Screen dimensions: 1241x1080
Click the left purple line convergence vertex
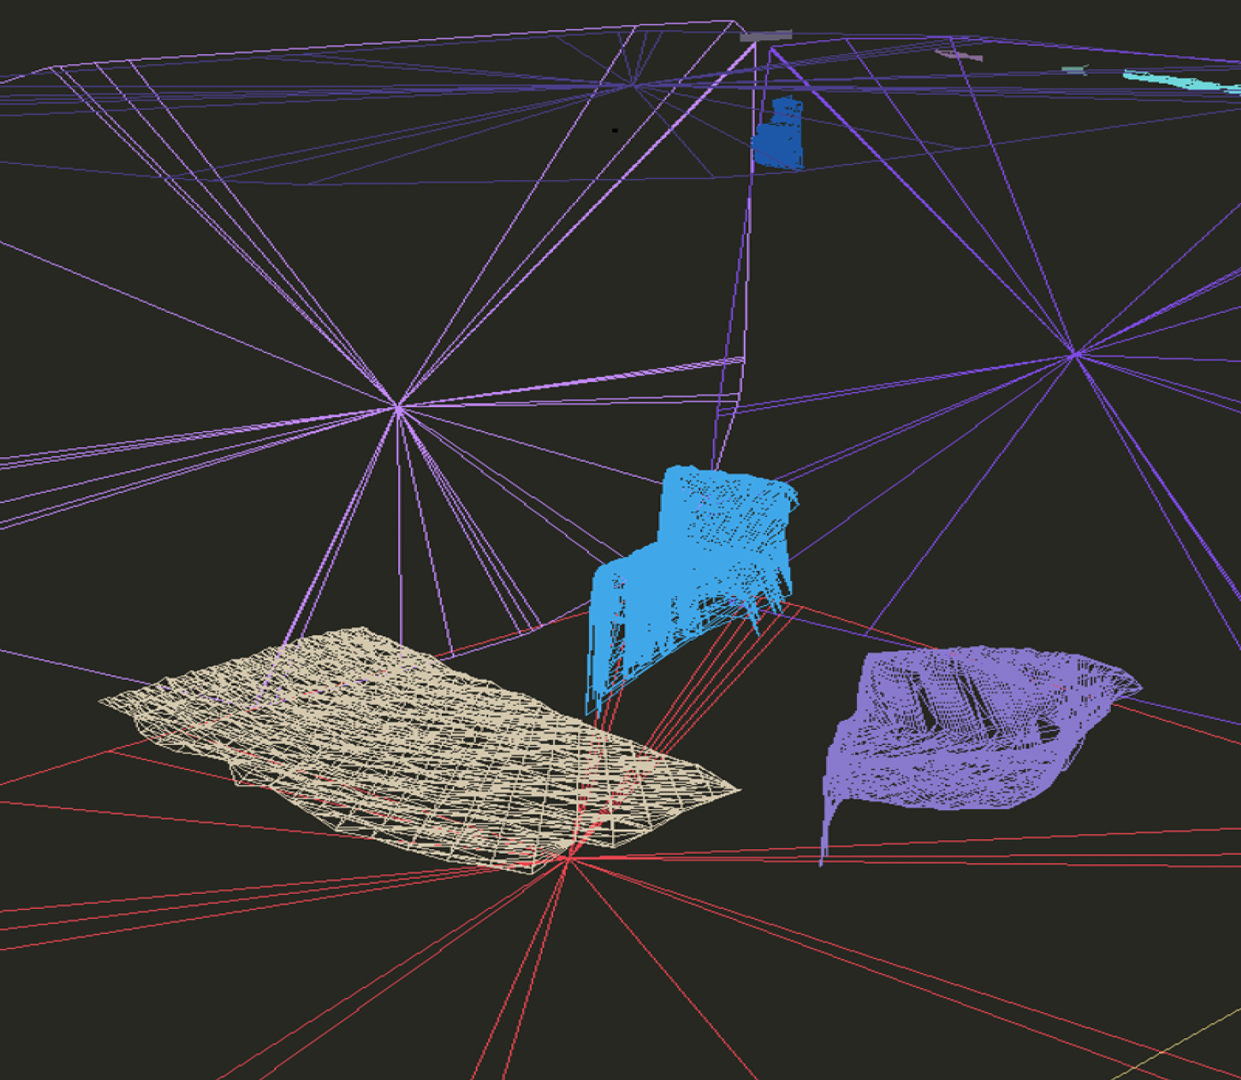click(x=398, y=407)
